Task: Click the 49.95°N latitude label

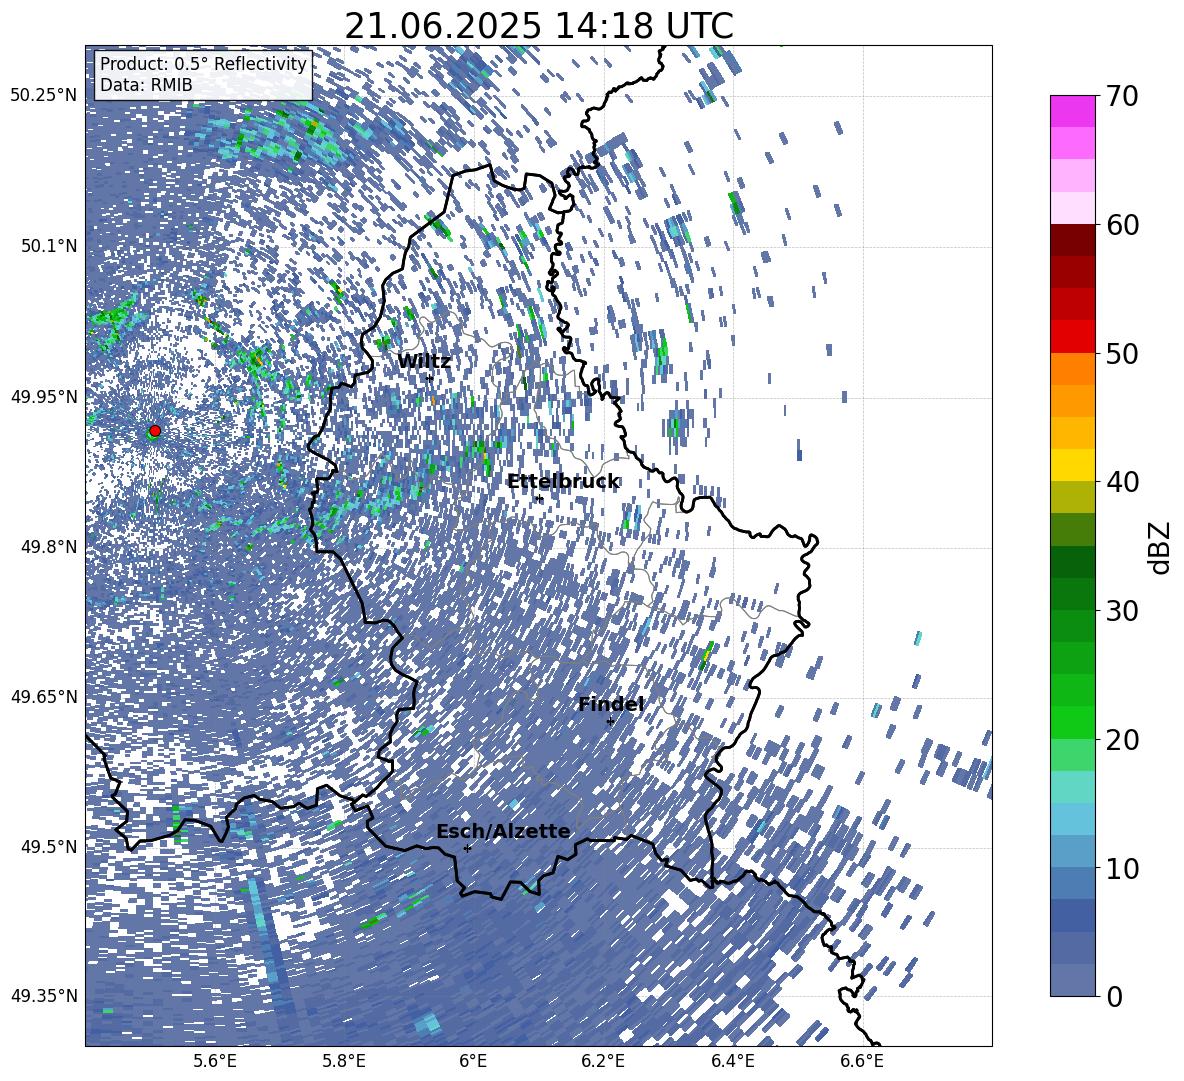Action: coord(44,396)
